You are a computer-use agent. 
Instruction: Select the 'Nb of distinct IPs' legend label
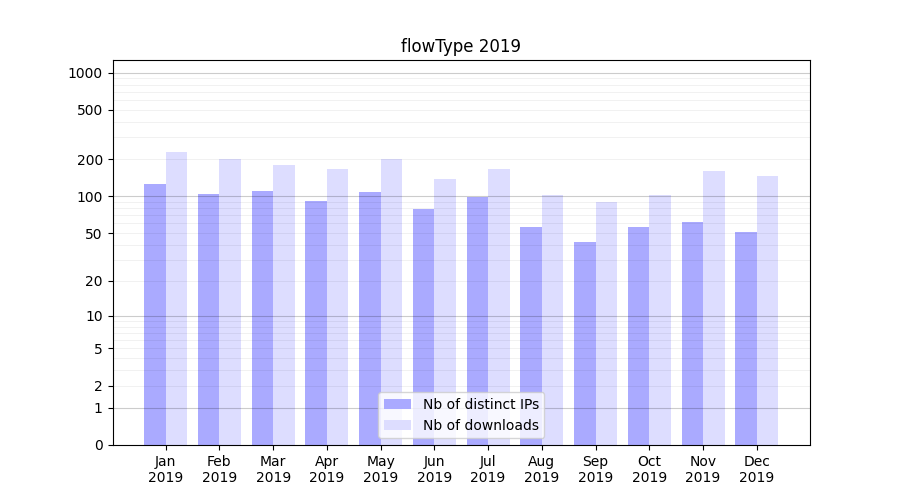point(480,404)
